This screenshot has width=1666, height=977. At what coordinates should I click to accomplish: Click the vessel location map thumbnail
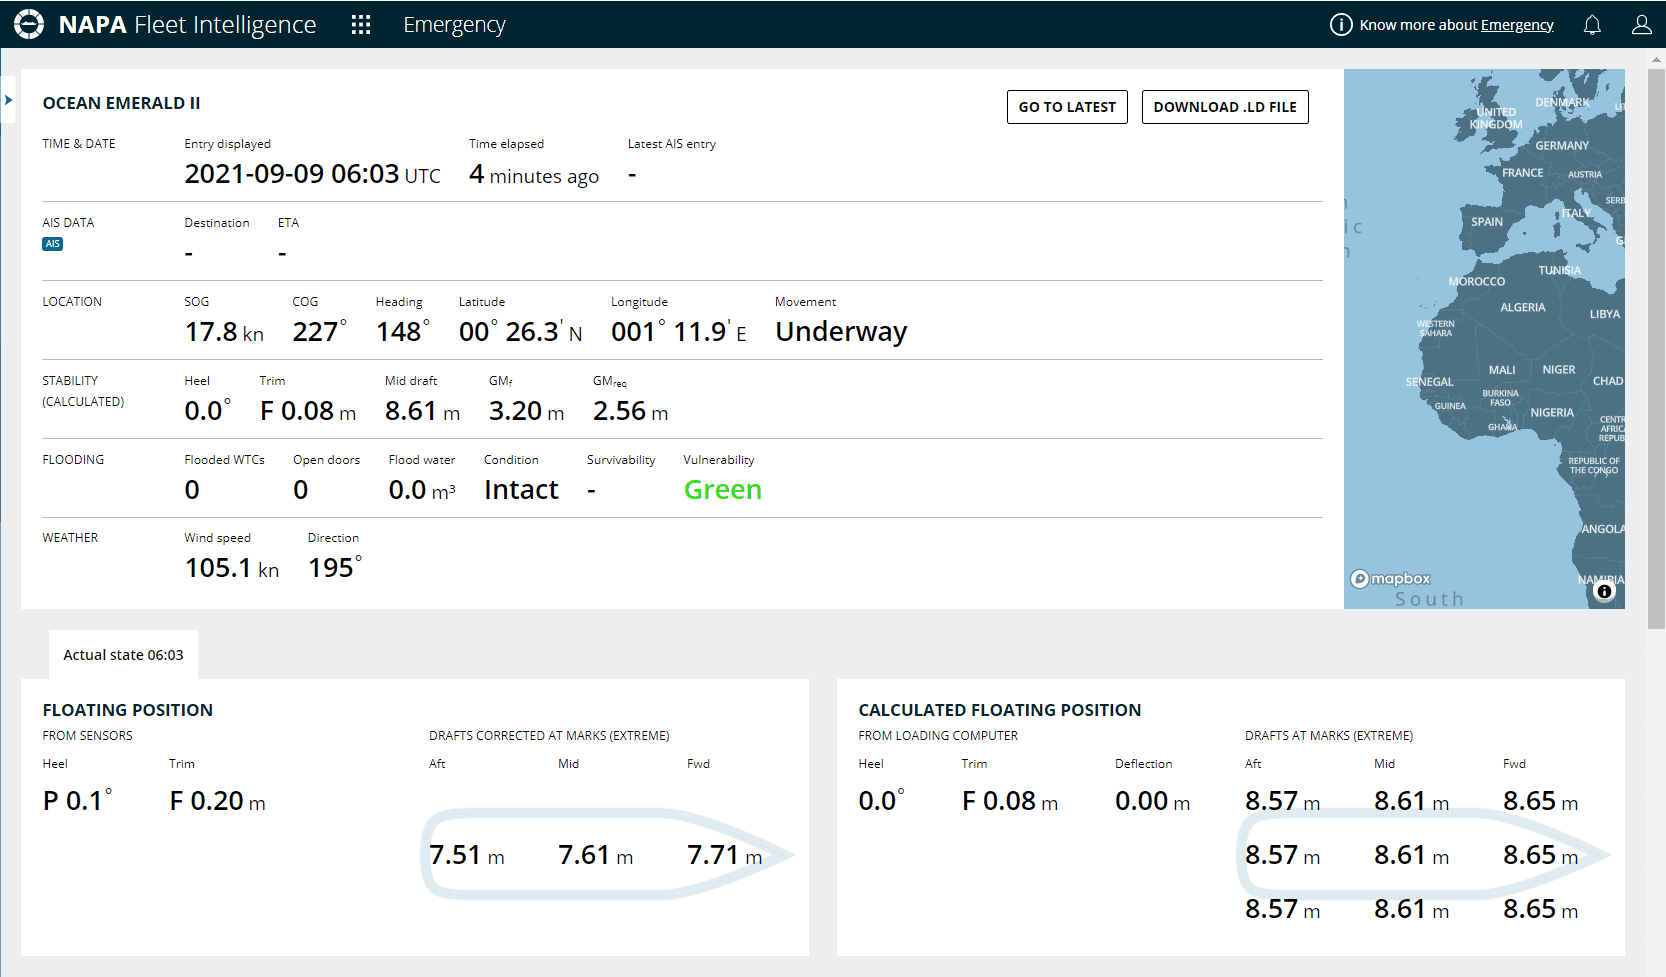1484,340
